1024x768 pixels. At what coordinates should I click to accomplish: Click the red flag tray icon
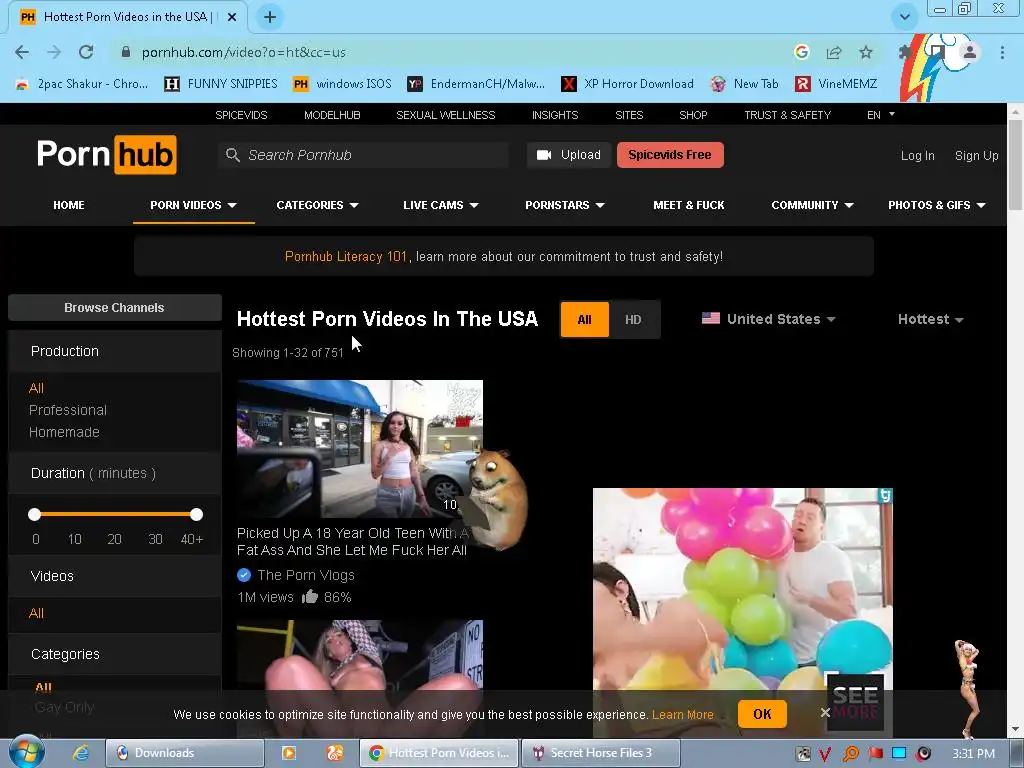click(x=876, y=754)
